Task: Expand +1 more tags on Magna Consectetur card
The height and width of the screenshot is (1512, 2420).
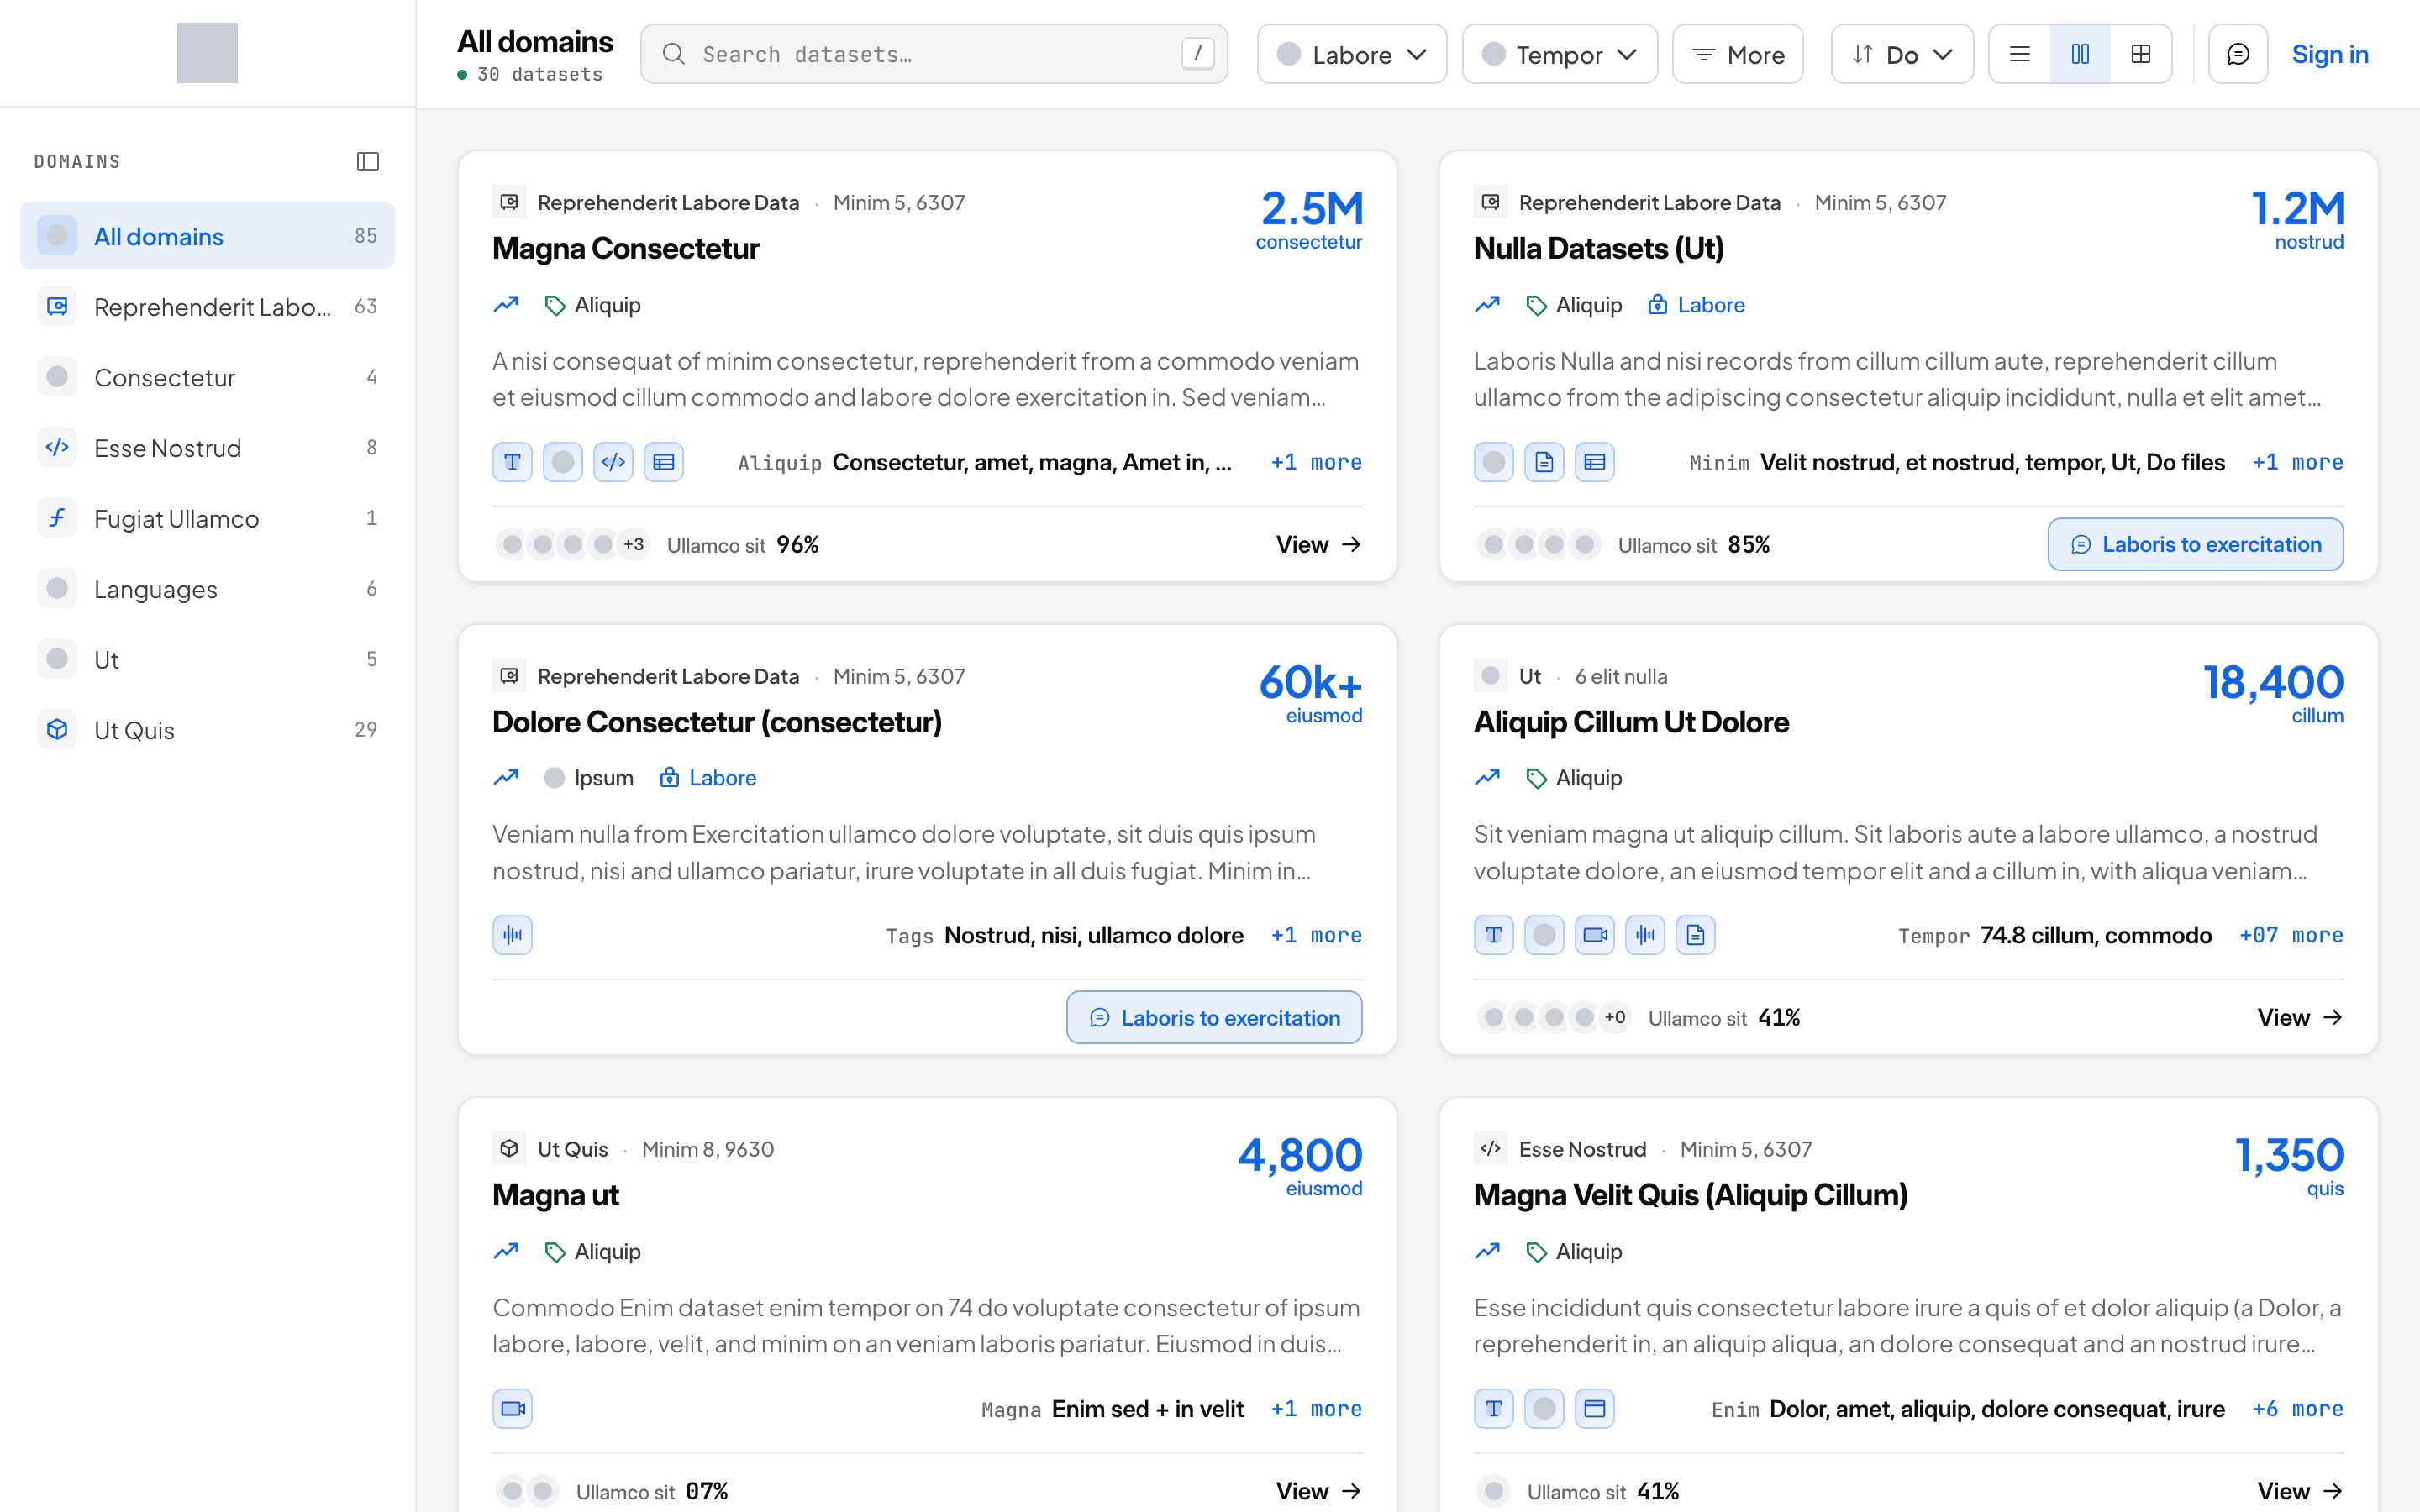Action: click(1316, 462)
